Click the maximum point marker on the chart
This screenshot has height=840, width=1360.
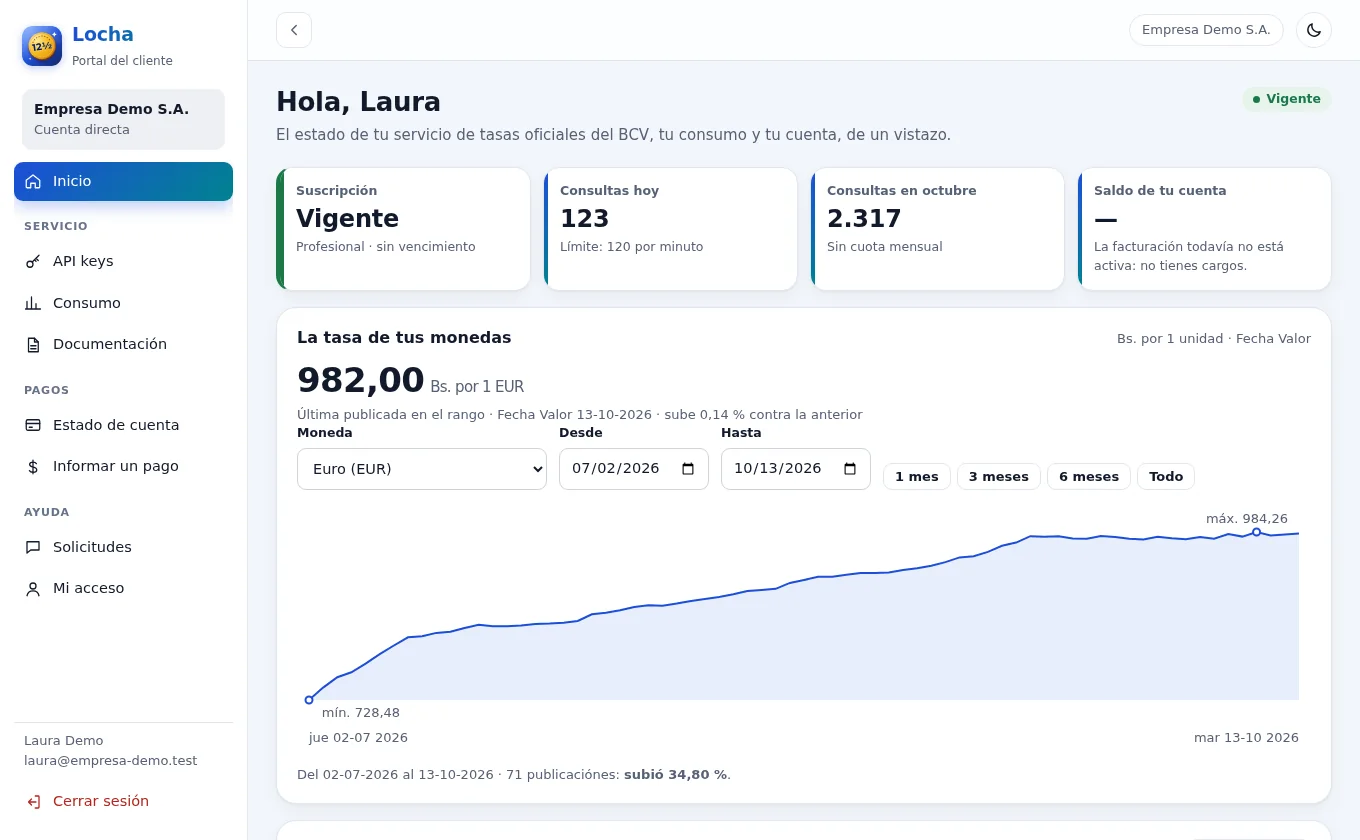(1256, 532)
